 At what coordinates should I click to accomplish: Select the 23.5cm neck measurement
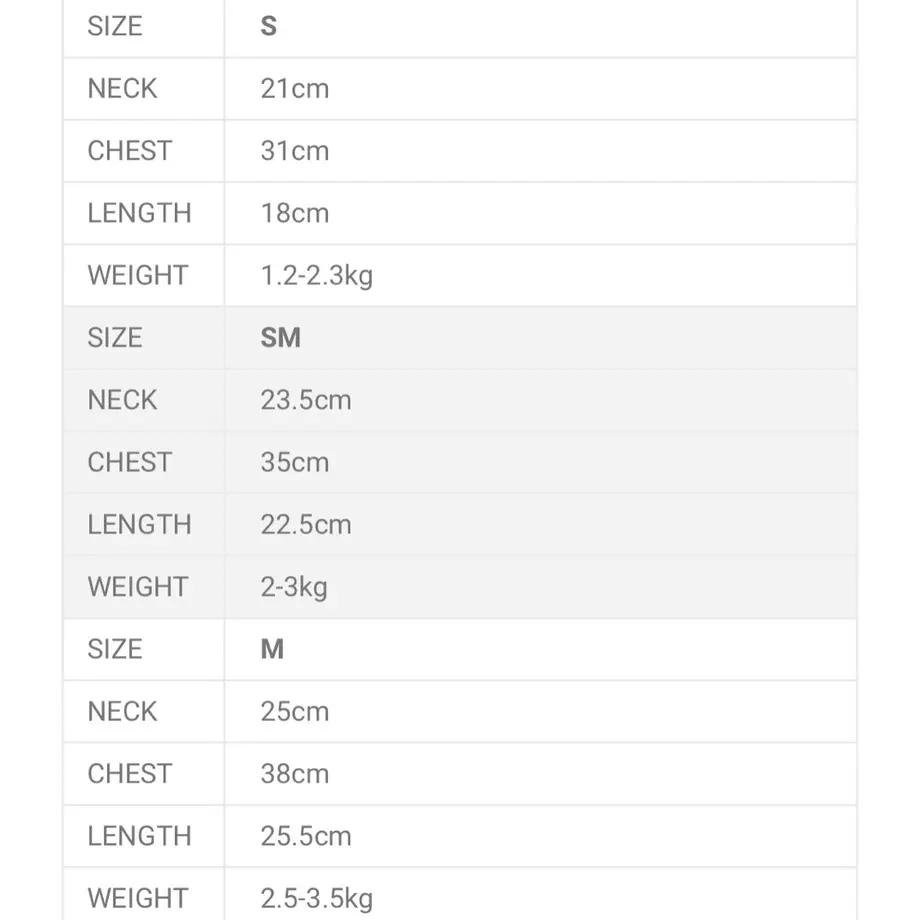point(306,400)
